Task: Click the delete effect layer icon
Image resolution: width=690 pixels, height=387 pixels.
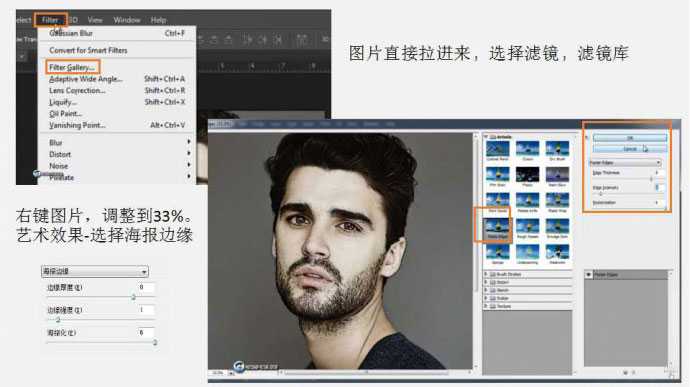Action: pyautogui.click(x=634, y=372)
